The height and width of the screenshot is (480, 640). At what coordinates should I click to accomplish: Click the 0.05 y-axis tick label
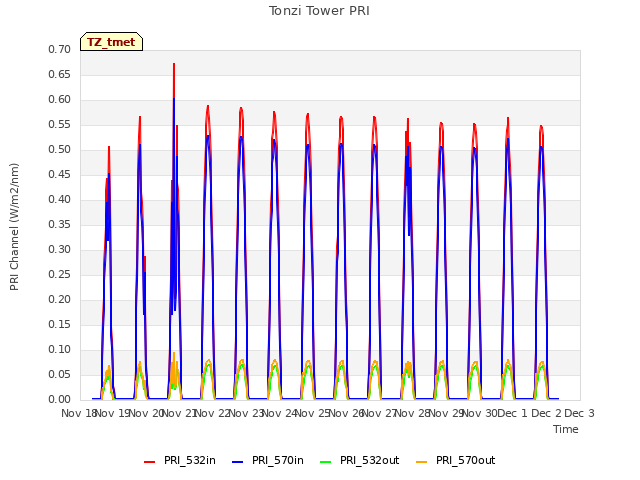[x=60, y=374]
